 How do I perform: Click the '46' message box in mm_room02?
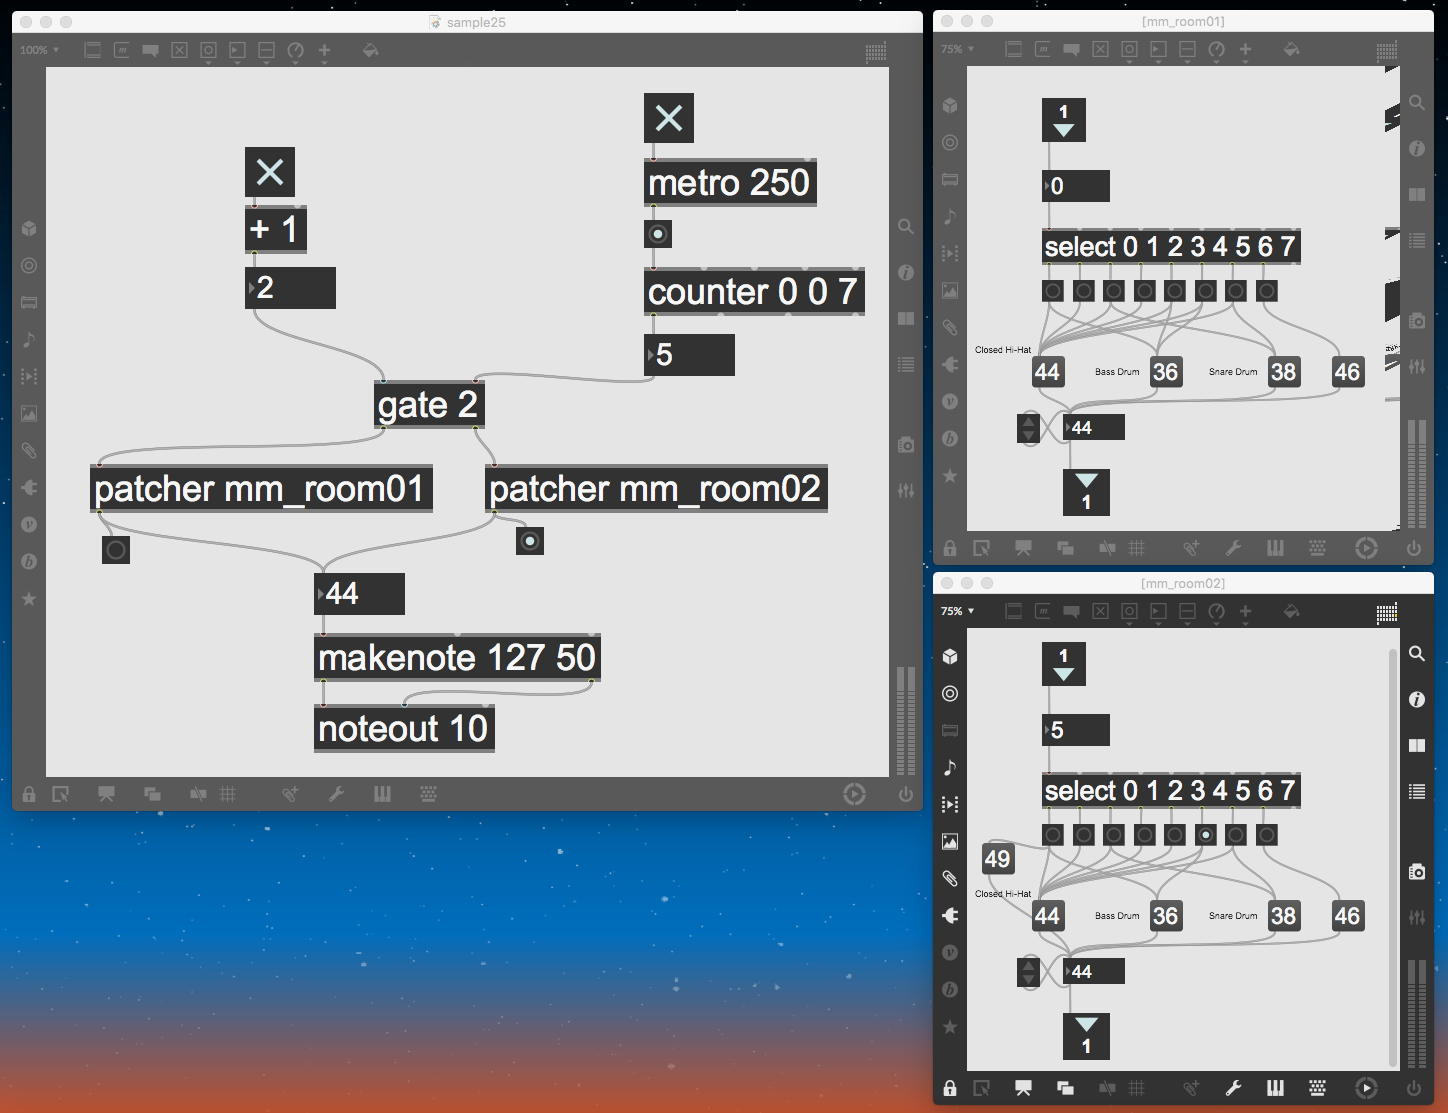click(1347, 916)
